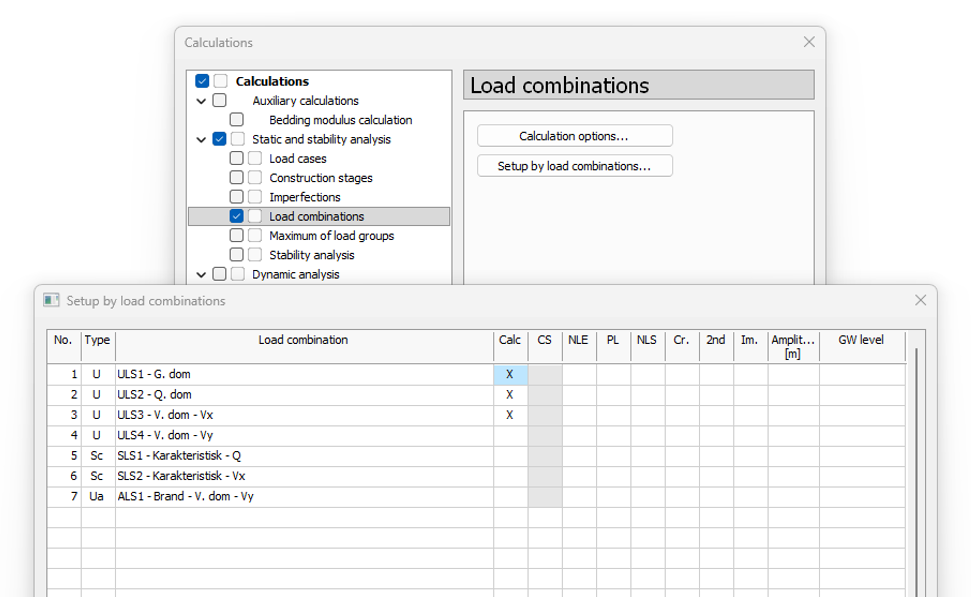Select row SLS1 - Karakteristisk - Q
The height and width of the screenshot is (597, 971).
[304, 456]
